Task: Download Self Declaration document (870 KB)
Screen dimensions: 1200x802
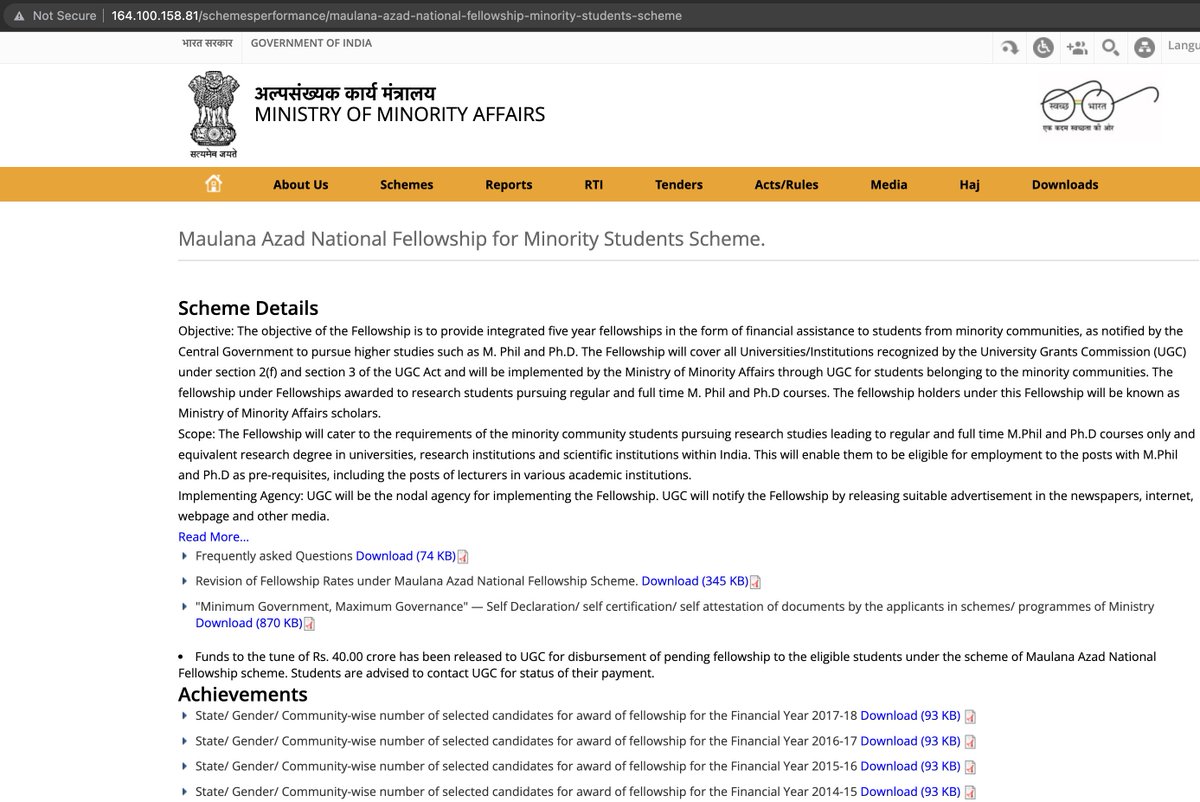Action: tap(249, 623)
